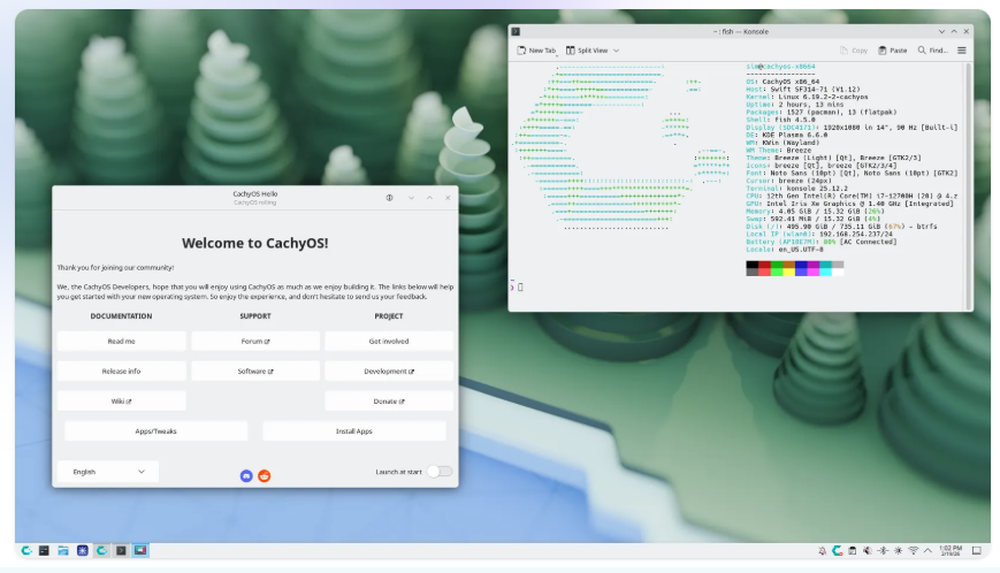The width and height of the screenshot is (1000, 573).
Task: Open the Forum support link
Action: click(x=255, y=341)
